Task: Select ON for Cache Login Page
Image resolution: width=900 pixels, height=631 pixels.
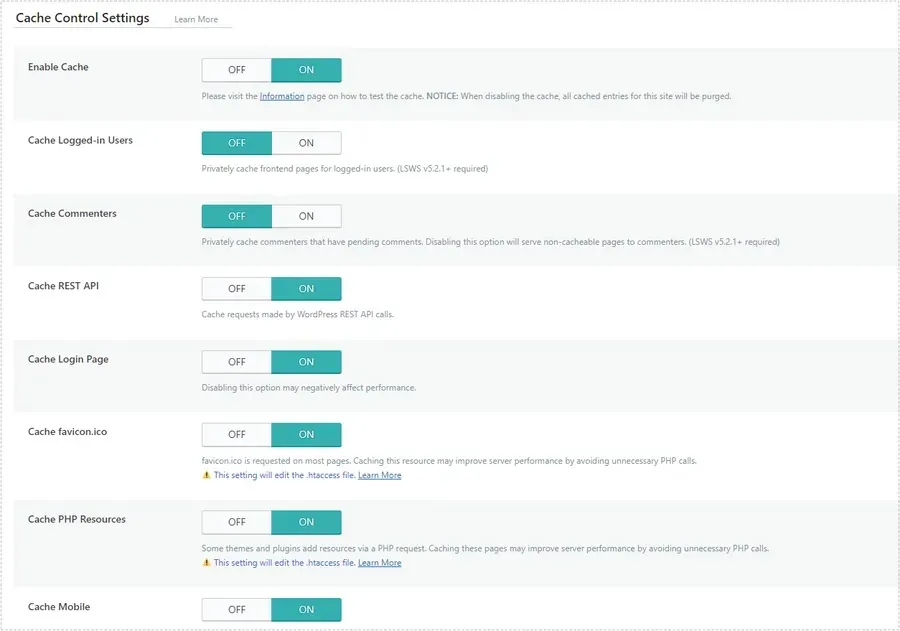Action: 307,362
